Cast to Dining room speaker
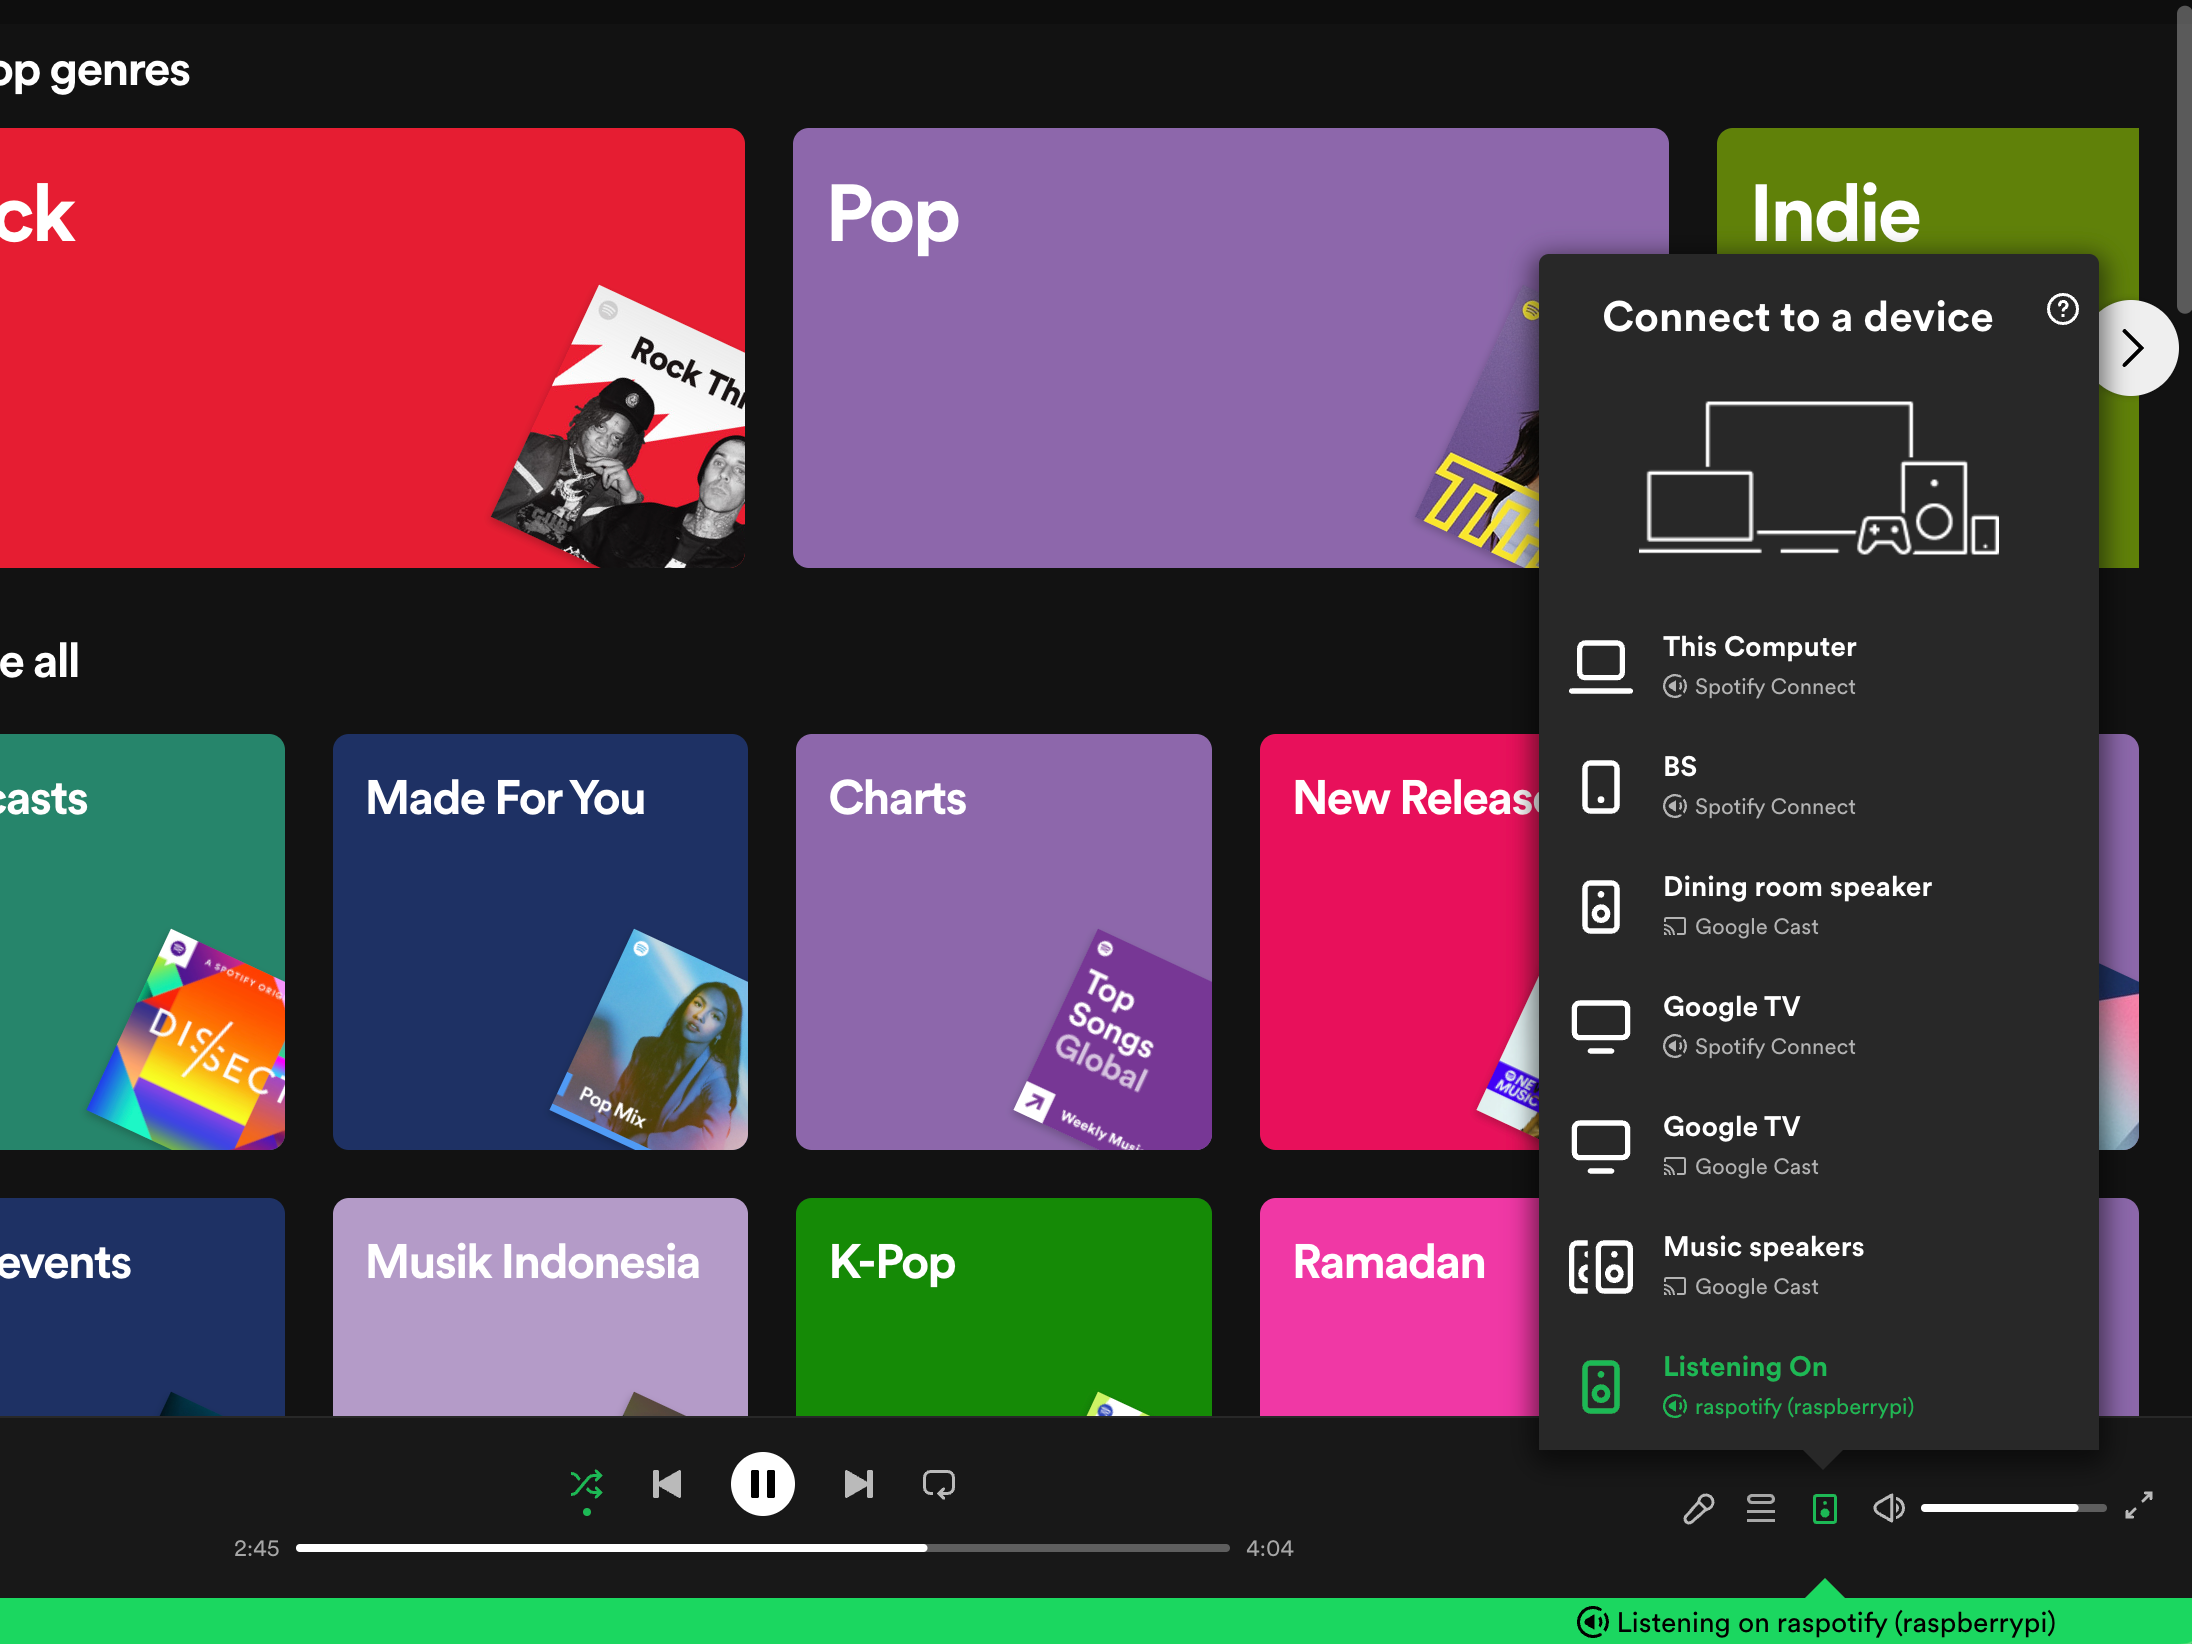2192x1644 pixels. pyautogui.click(x=1818, y=906)
